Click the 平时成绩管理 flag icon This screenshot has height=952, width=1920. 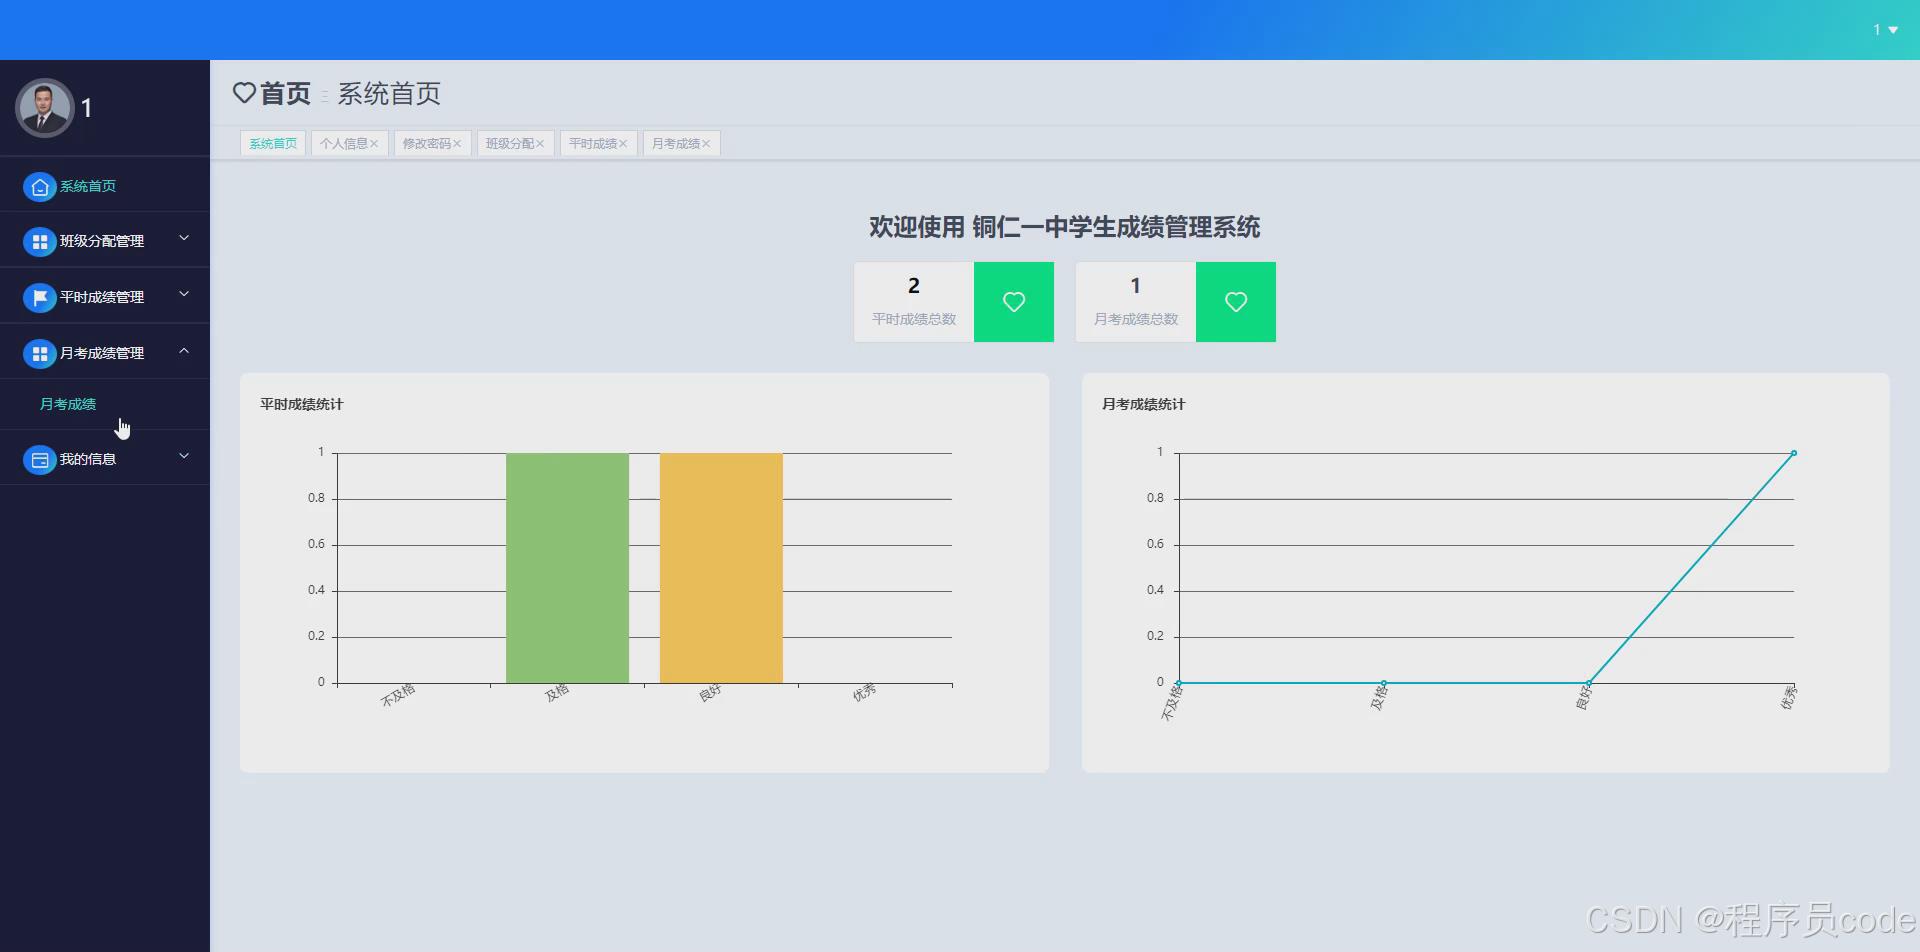[x=40, y=296]
